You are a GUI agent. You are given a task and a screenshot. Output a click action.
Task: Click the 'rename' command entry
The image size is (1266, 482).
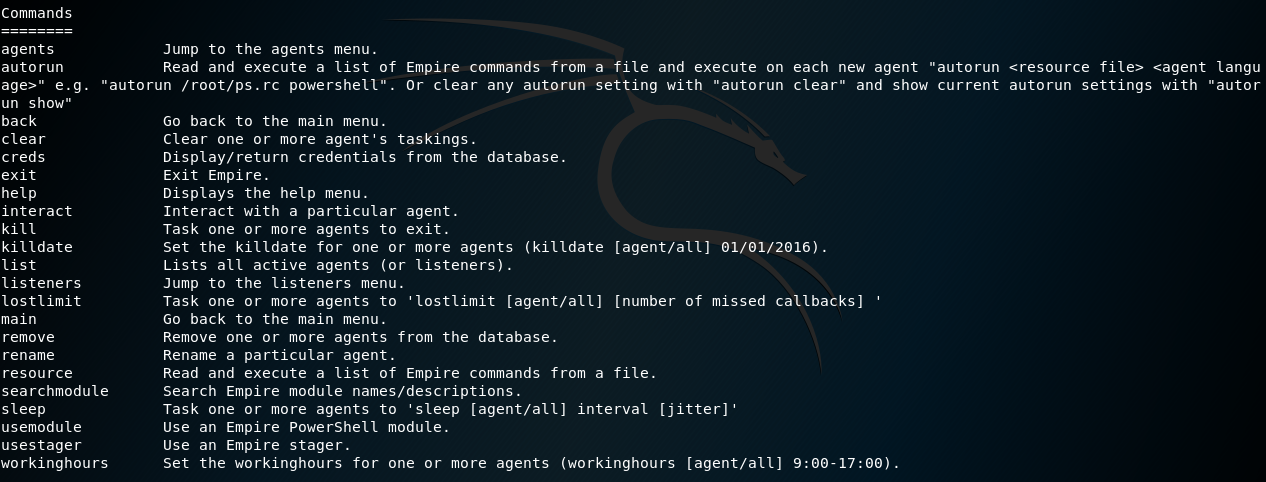(28, 355)
